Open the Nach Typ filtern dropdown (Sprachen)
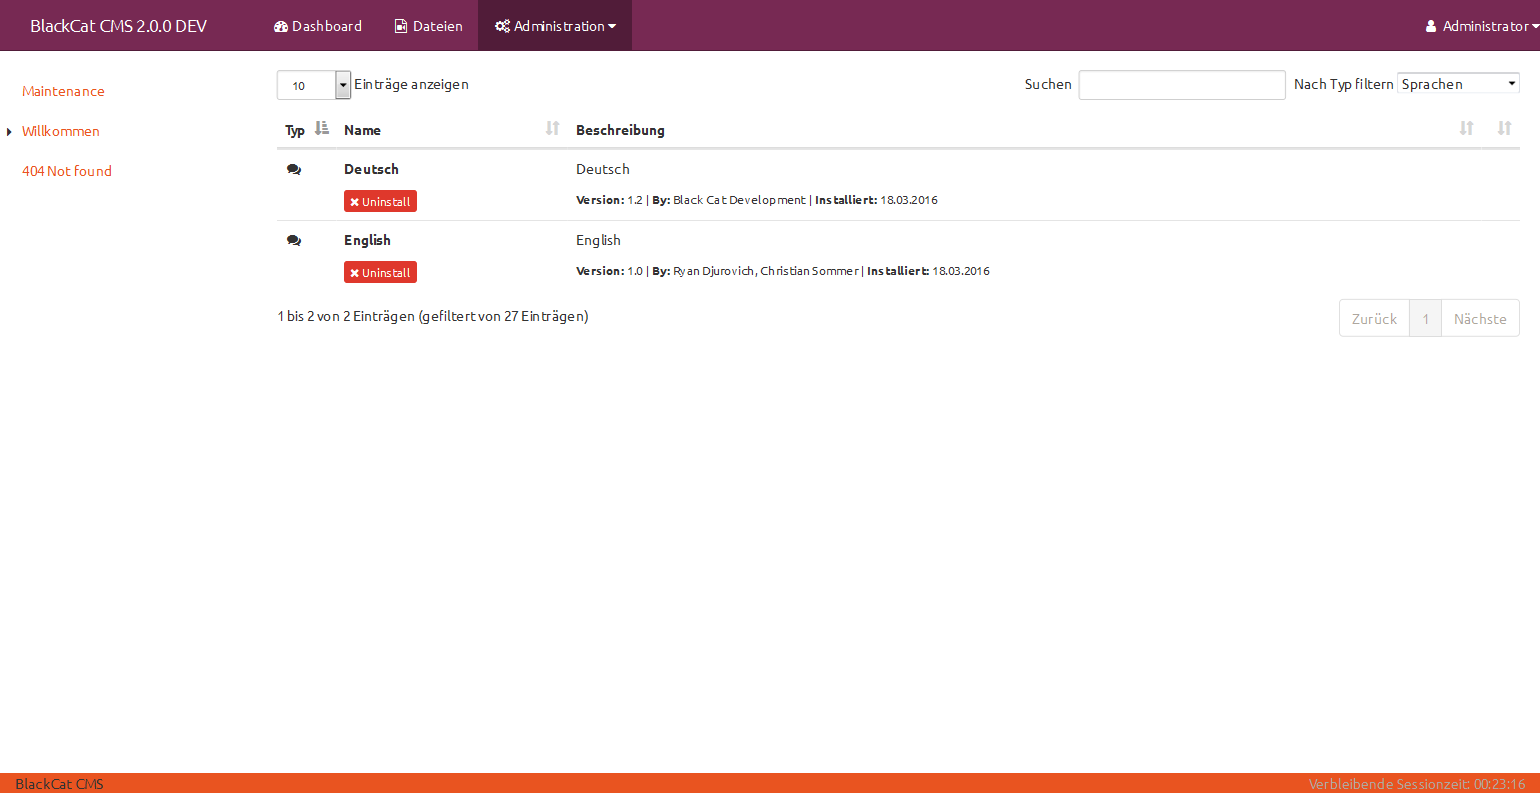Screen dimensions: 1540x793 [1458, 84]
